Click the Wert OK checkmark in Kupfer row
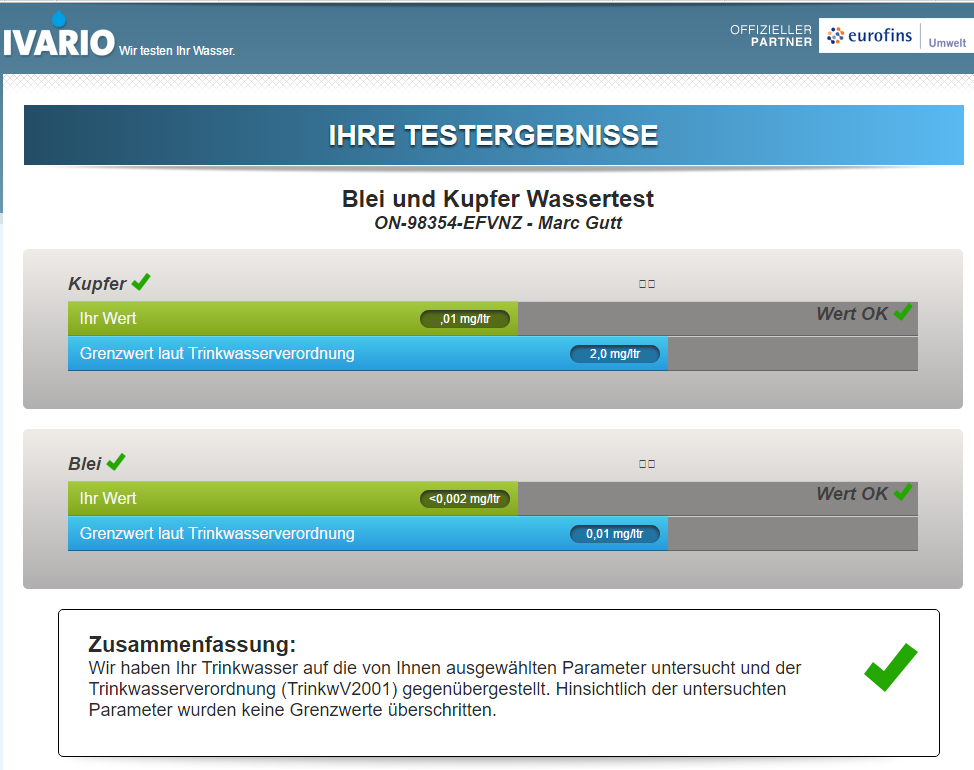Screen dimensions: 974x770 pyautogui.click(x=903, y=312)
